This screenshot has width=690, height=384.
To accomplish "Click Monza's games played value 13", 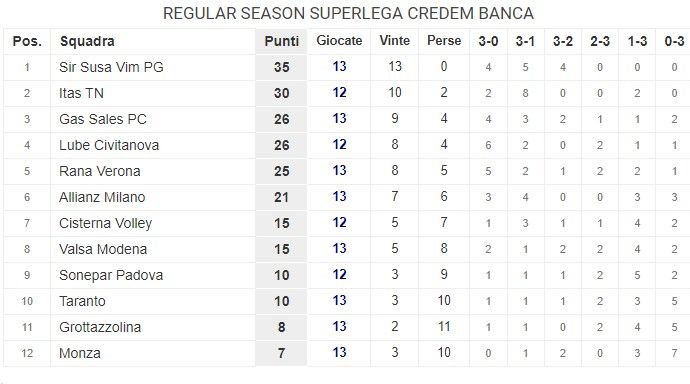I will [339, 352].
